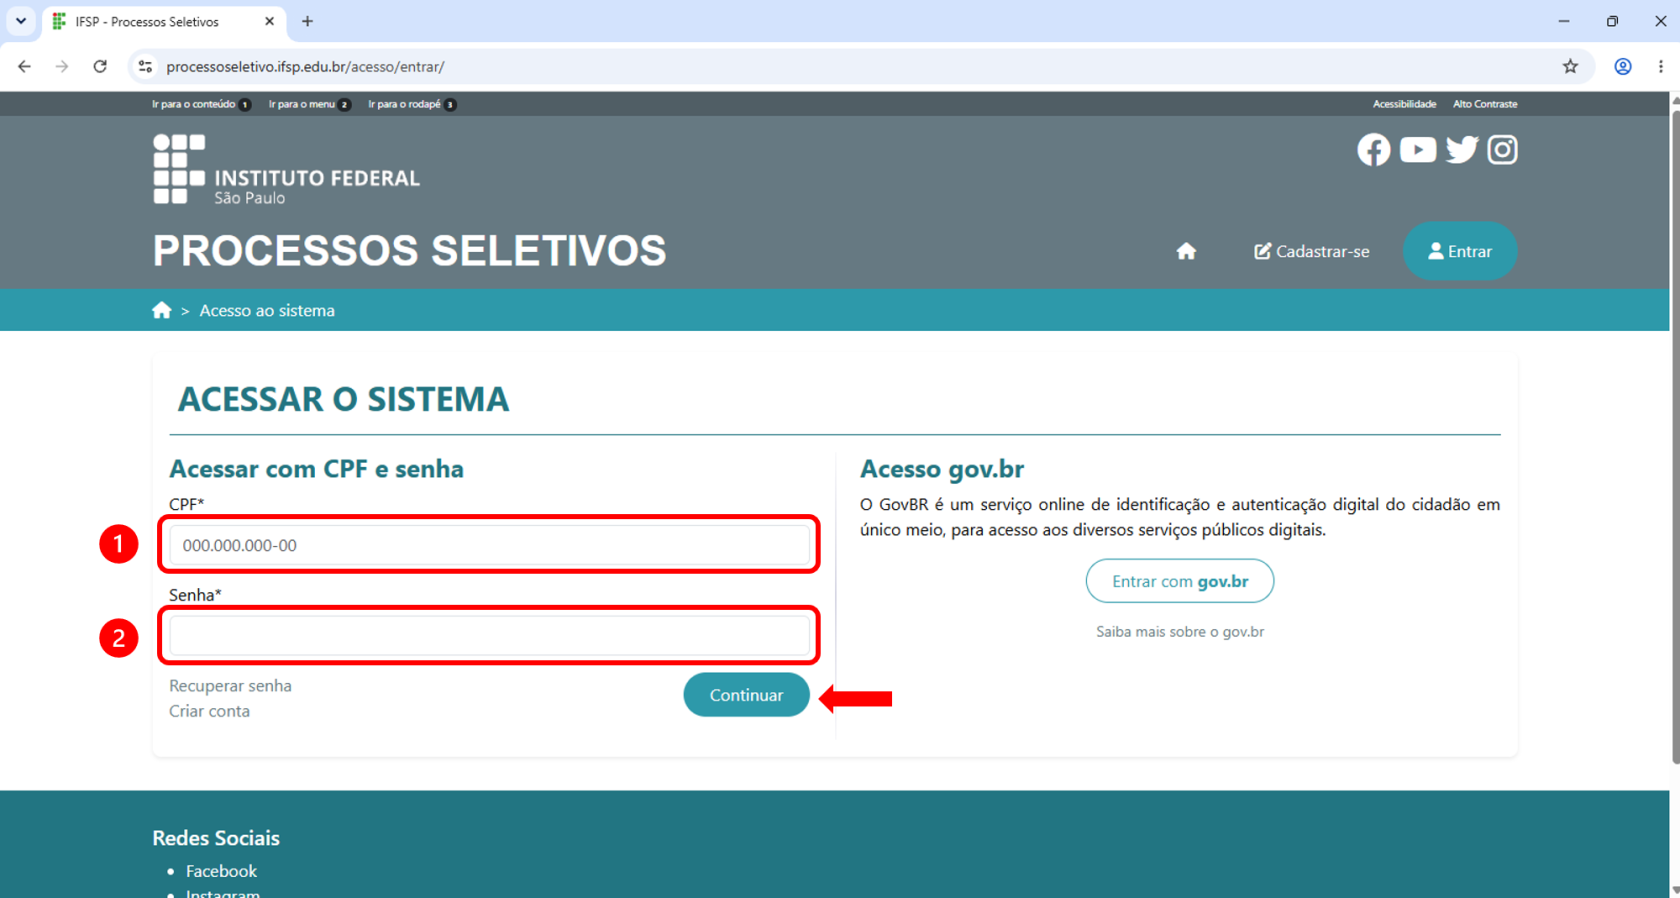The height and width of the screenshot is (898, 1680).
Task: Toggle Alto Contraste mode
Action: coord(1485,104)
